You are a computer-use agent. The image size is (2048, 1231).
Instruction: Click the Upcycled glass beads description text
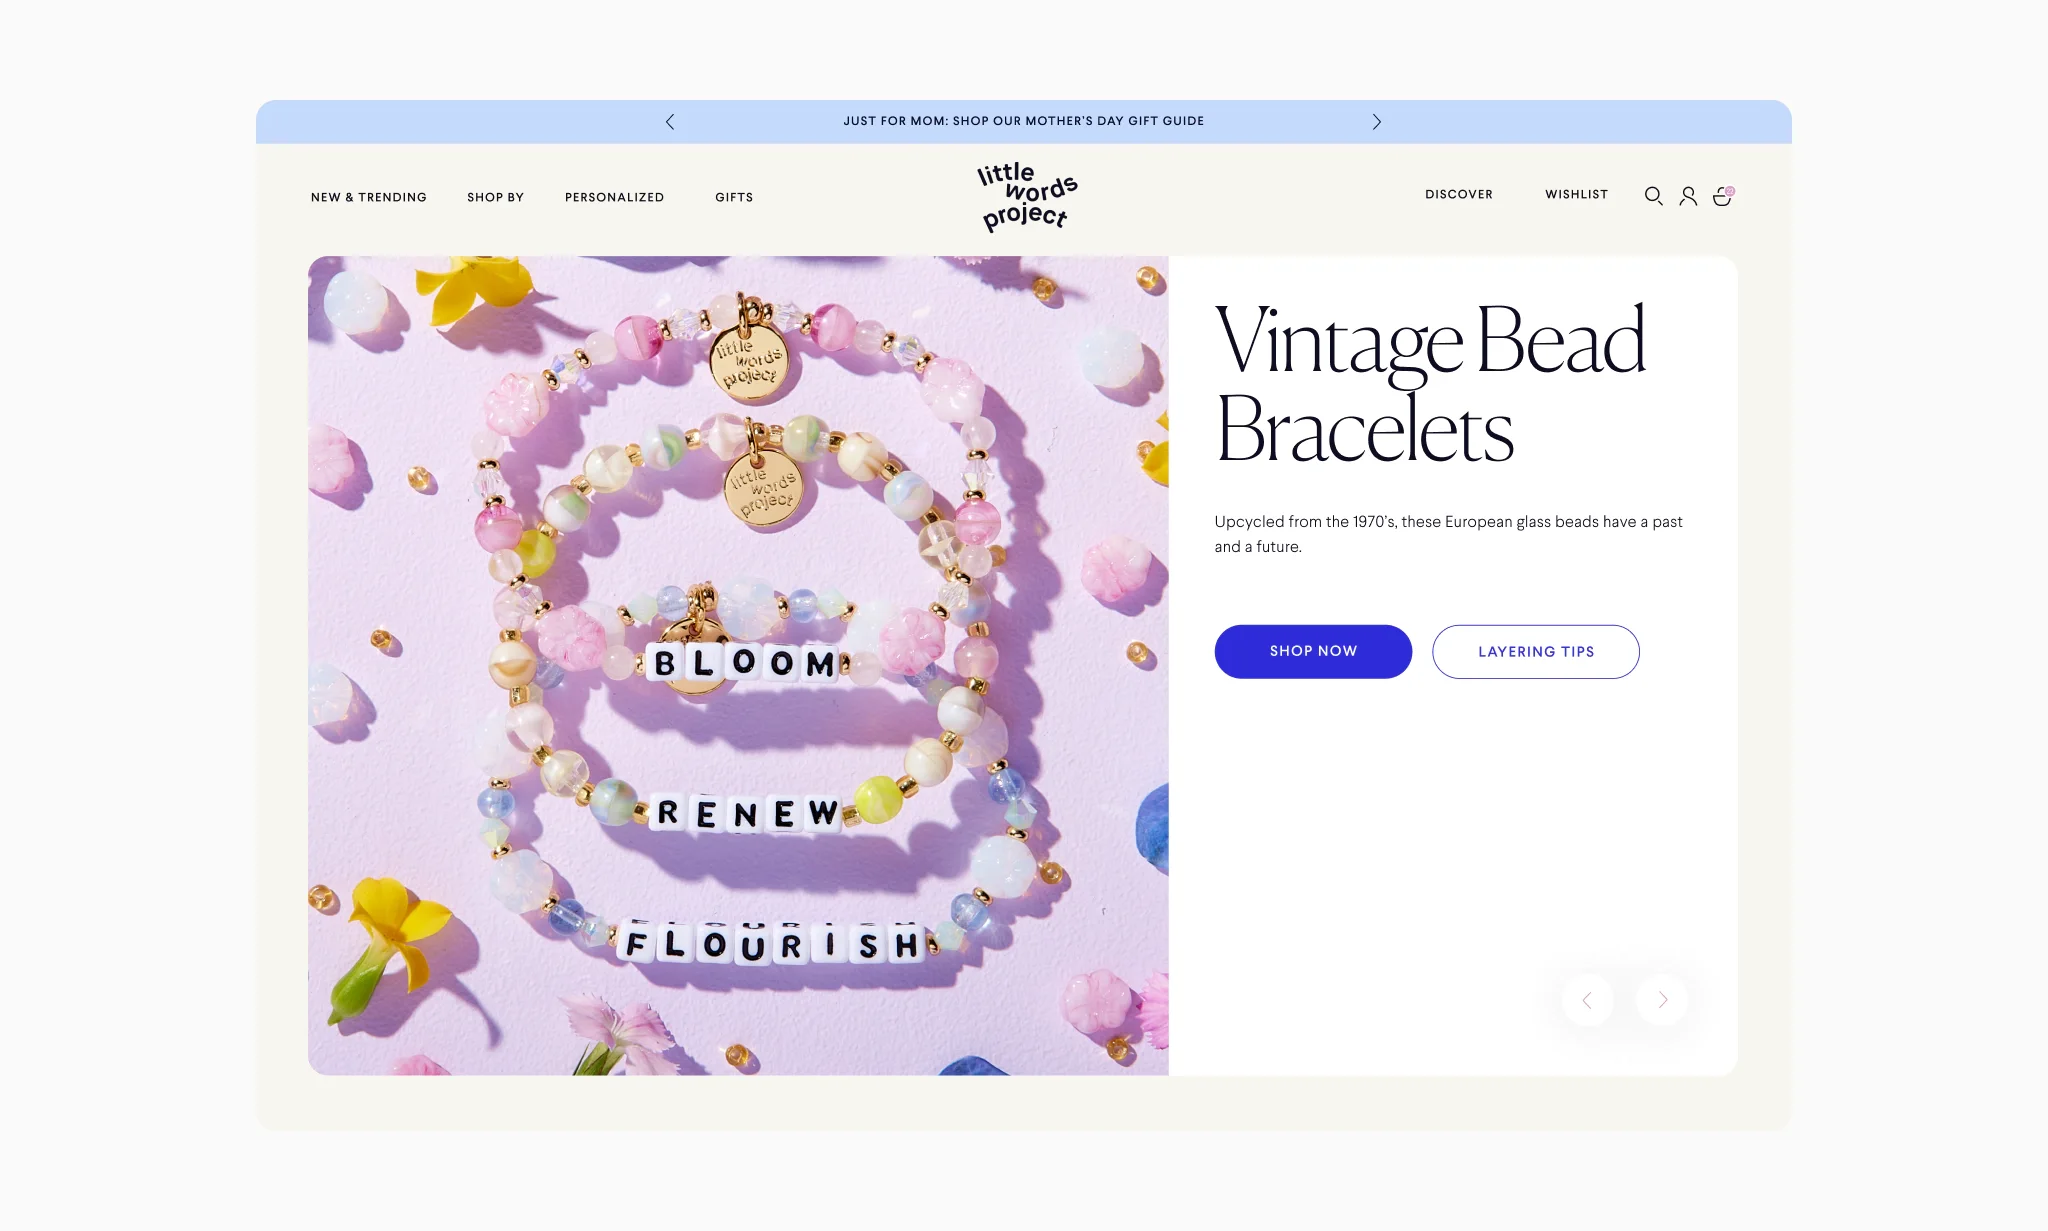[1448, 534]
